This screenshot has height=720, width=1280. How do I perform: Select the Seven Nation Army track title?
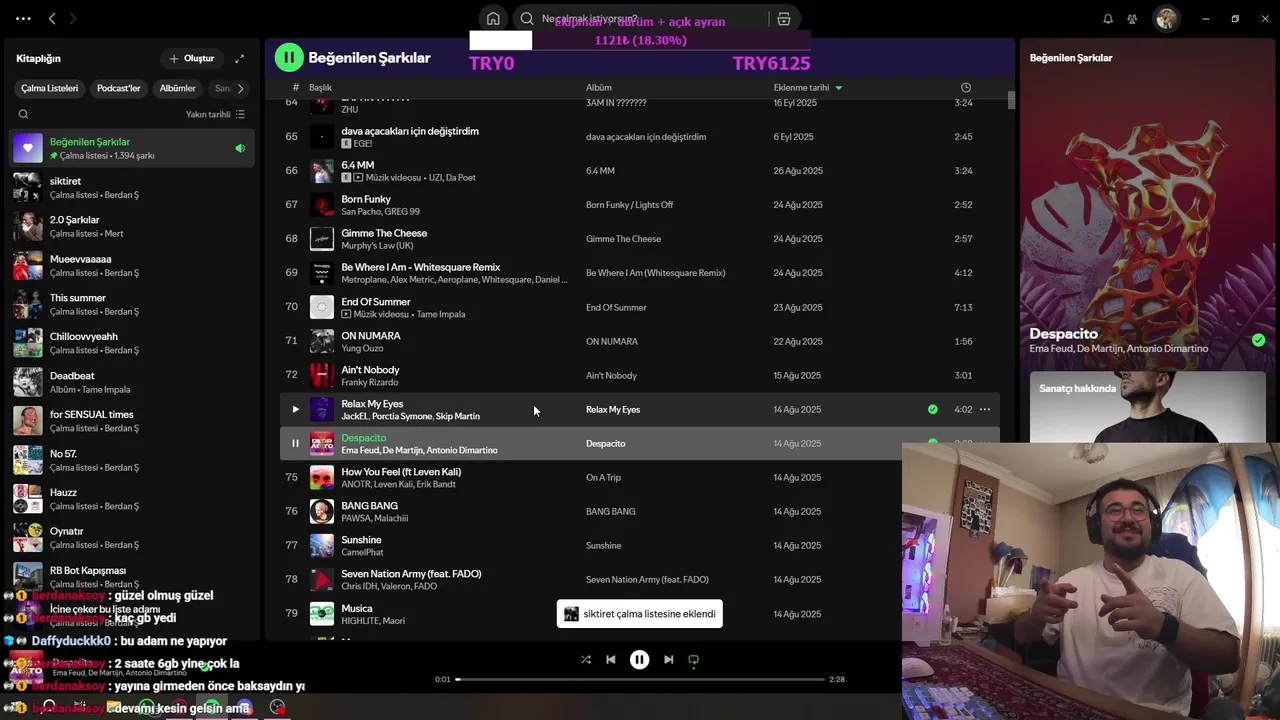pyautogui.click(x=411, y=573)
